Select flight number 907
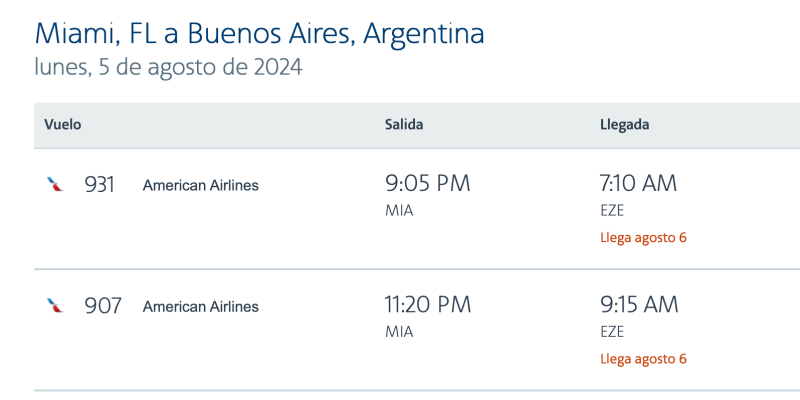This screenshot has width=800, height=400. 102,306
